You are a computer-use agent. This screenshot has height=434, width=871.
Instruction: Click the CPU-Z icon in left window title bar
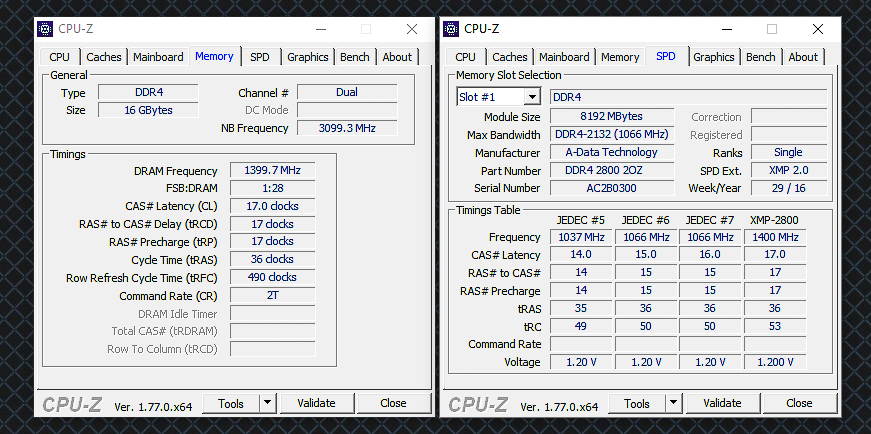[x=45, y=29]
